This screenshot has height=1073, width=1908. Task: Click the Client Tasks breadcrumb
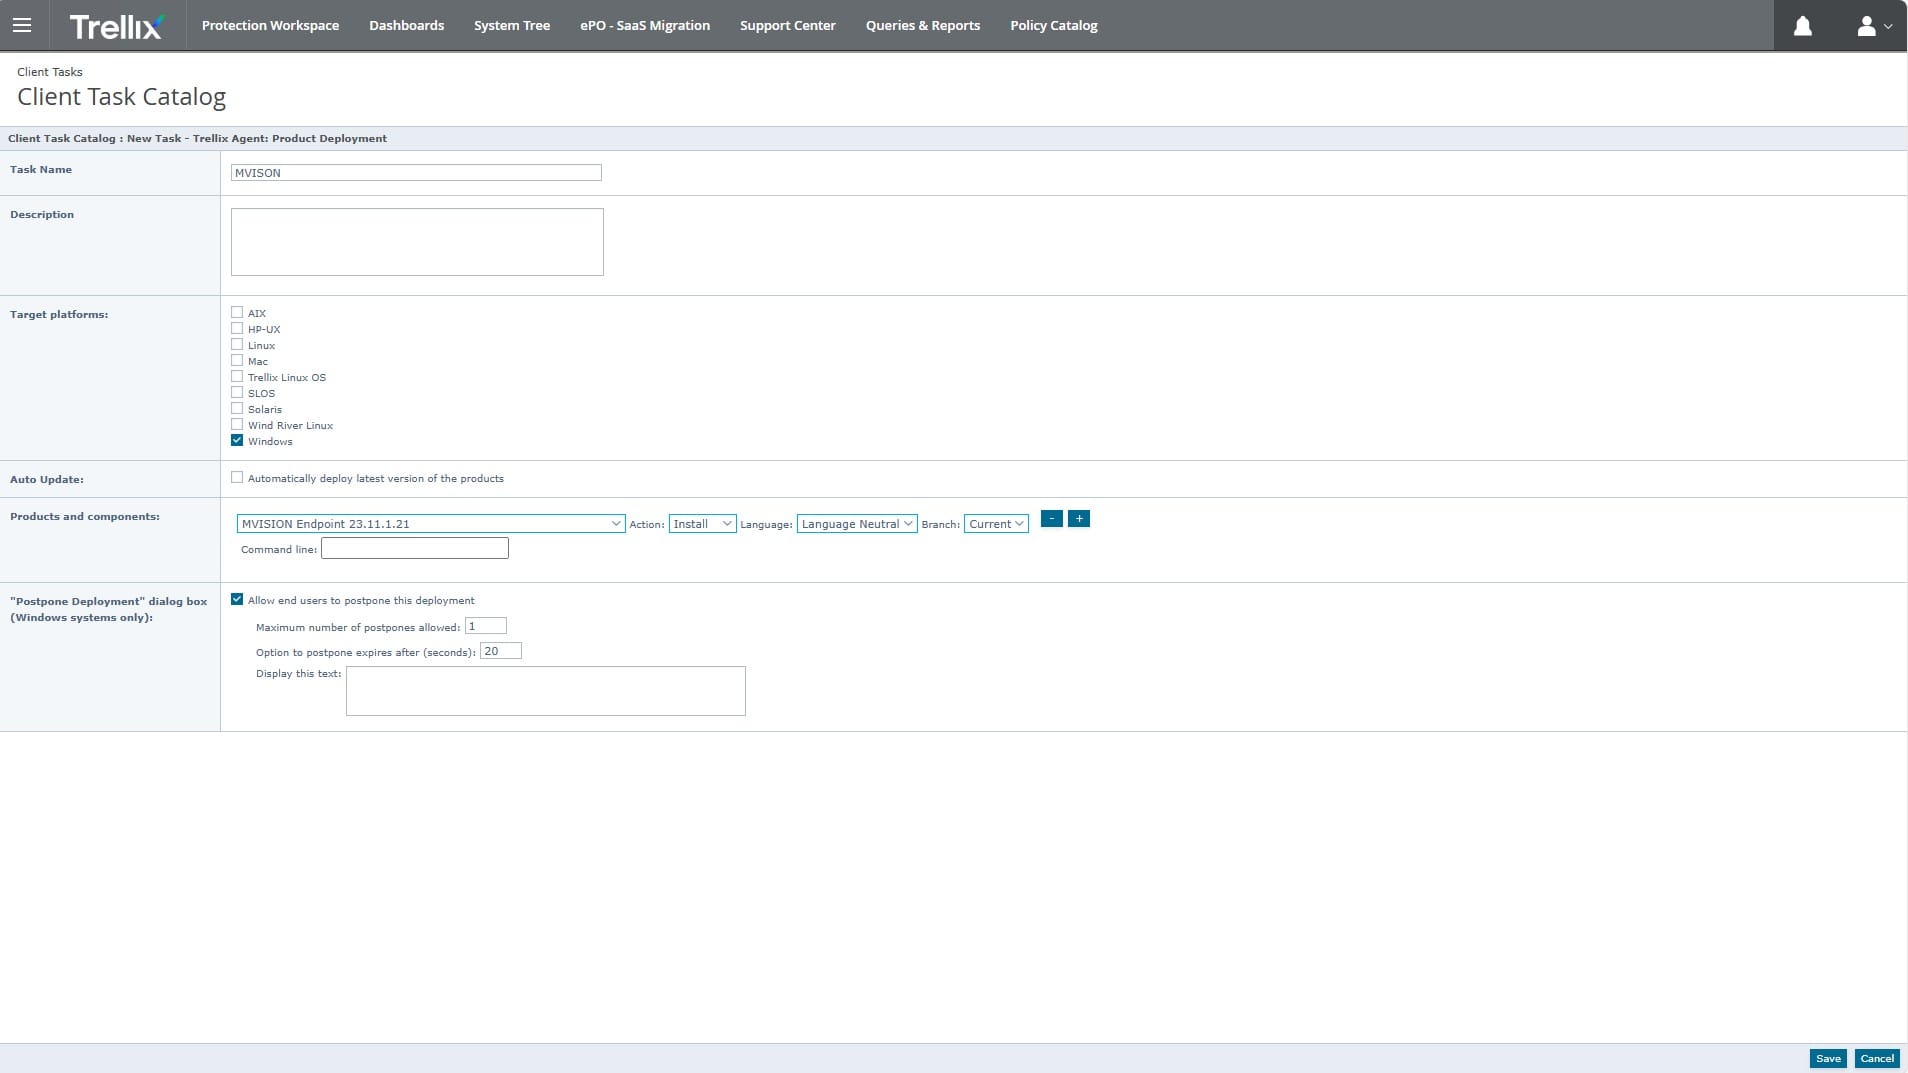(50, 72)
